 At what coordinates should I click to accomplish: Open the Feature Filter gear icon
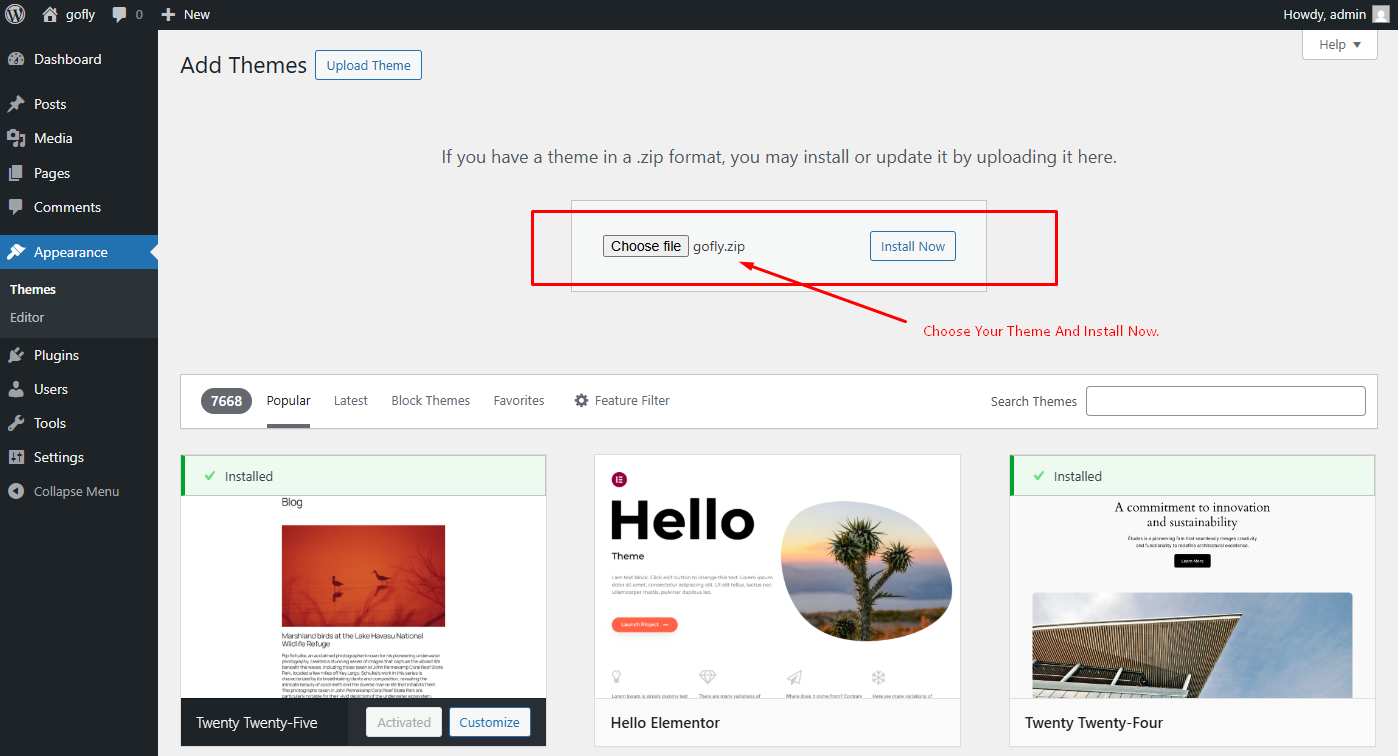coord(582,400)
